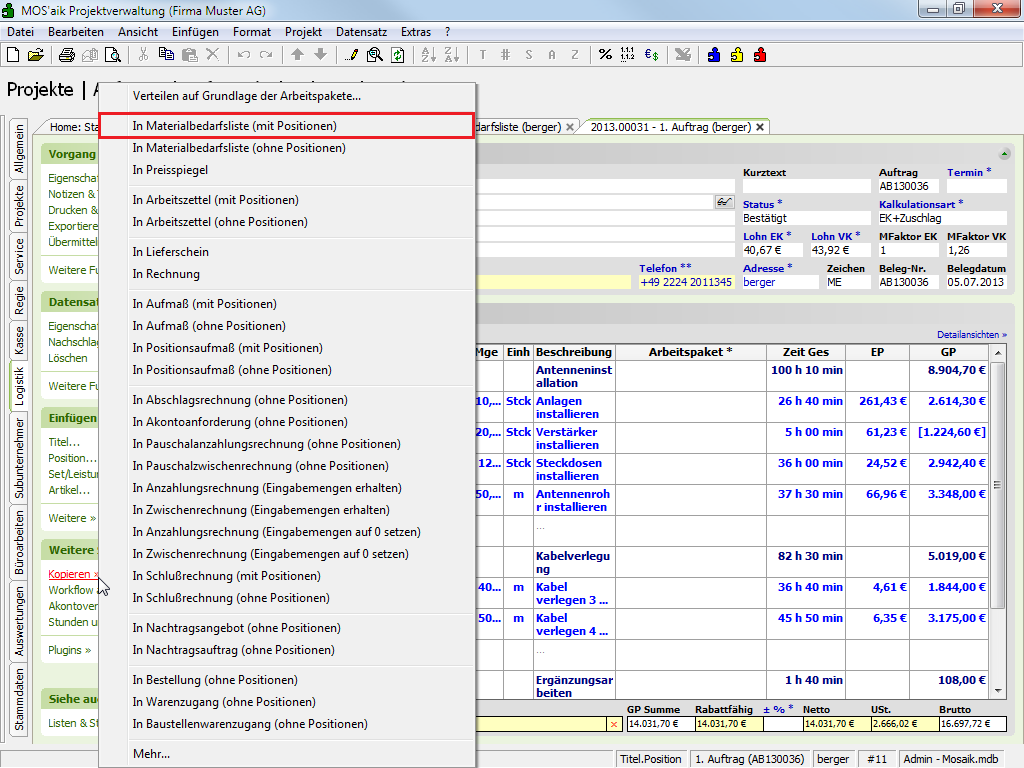Viewport: 1024px width, 768px height.
Task: Expand the Weitere » entry under Einfügen
Action: click(72, 518)
